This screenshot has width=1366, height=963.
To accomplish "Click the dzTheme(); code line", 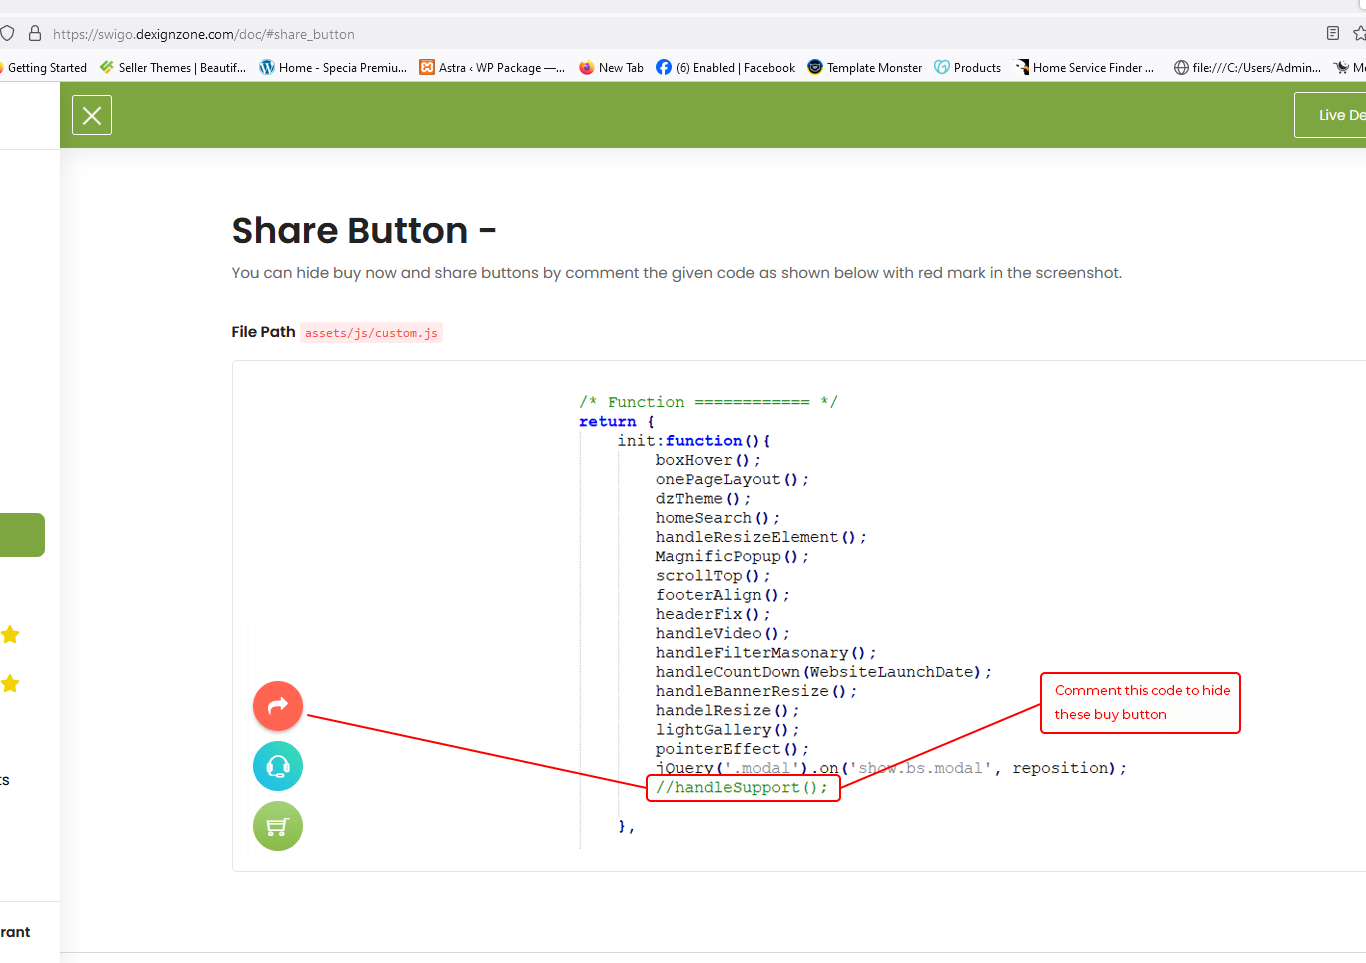I will pos(703,498).
